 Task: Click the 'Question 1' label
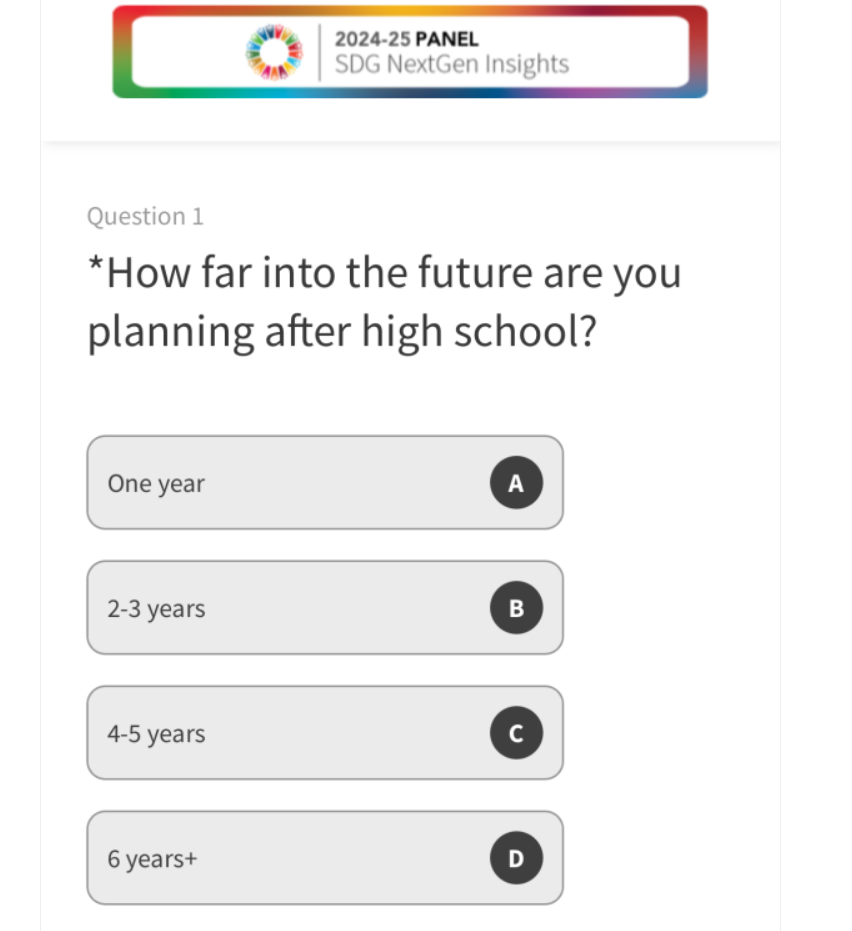click(x=145, y=216)
